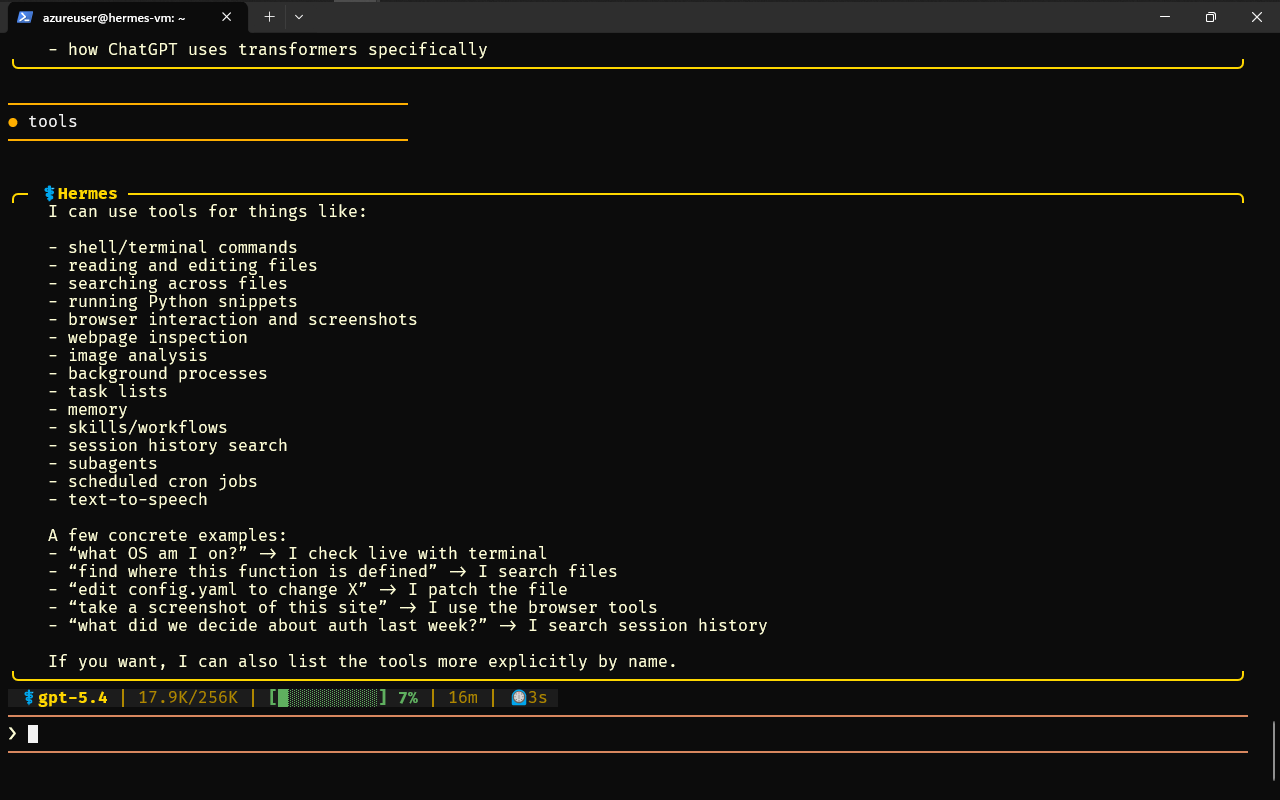Image resolution: width=1280 pixels, height=800 pixels.
Task: Expand the new-tab profile dropdown arrow
Action: tap(299, 17)
